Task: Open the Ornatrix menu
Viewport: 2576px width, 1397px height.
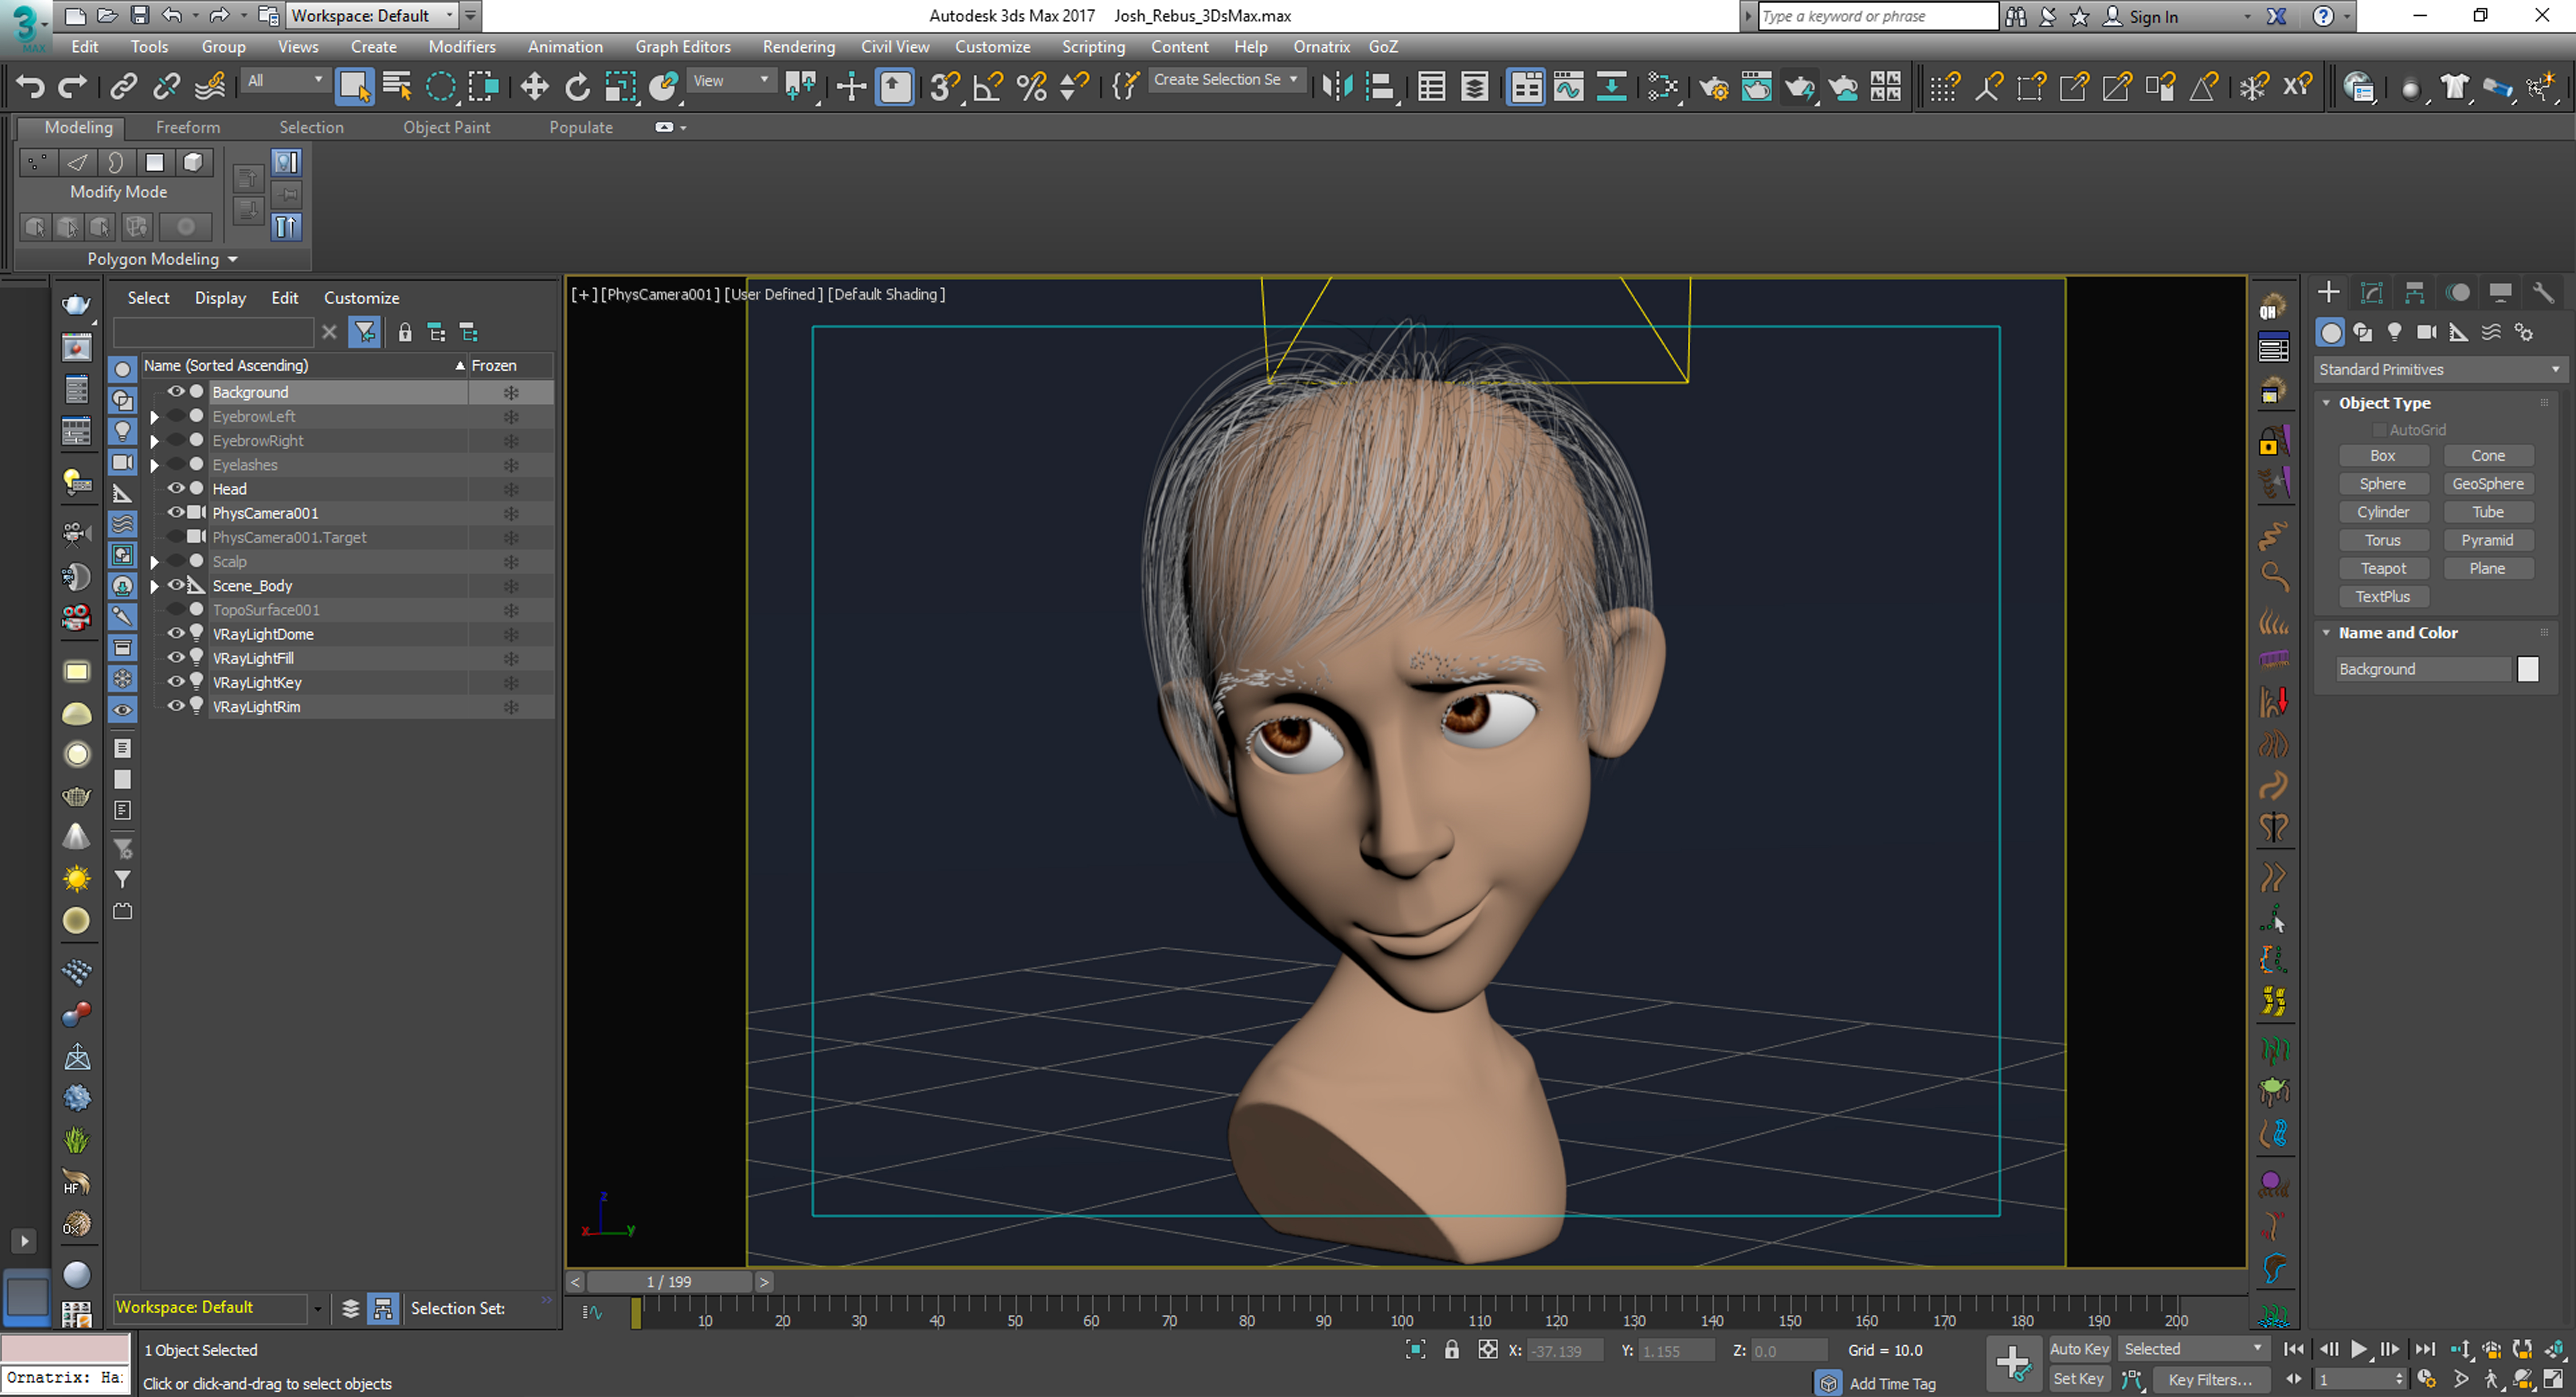Action: [x=1321, y=47]
